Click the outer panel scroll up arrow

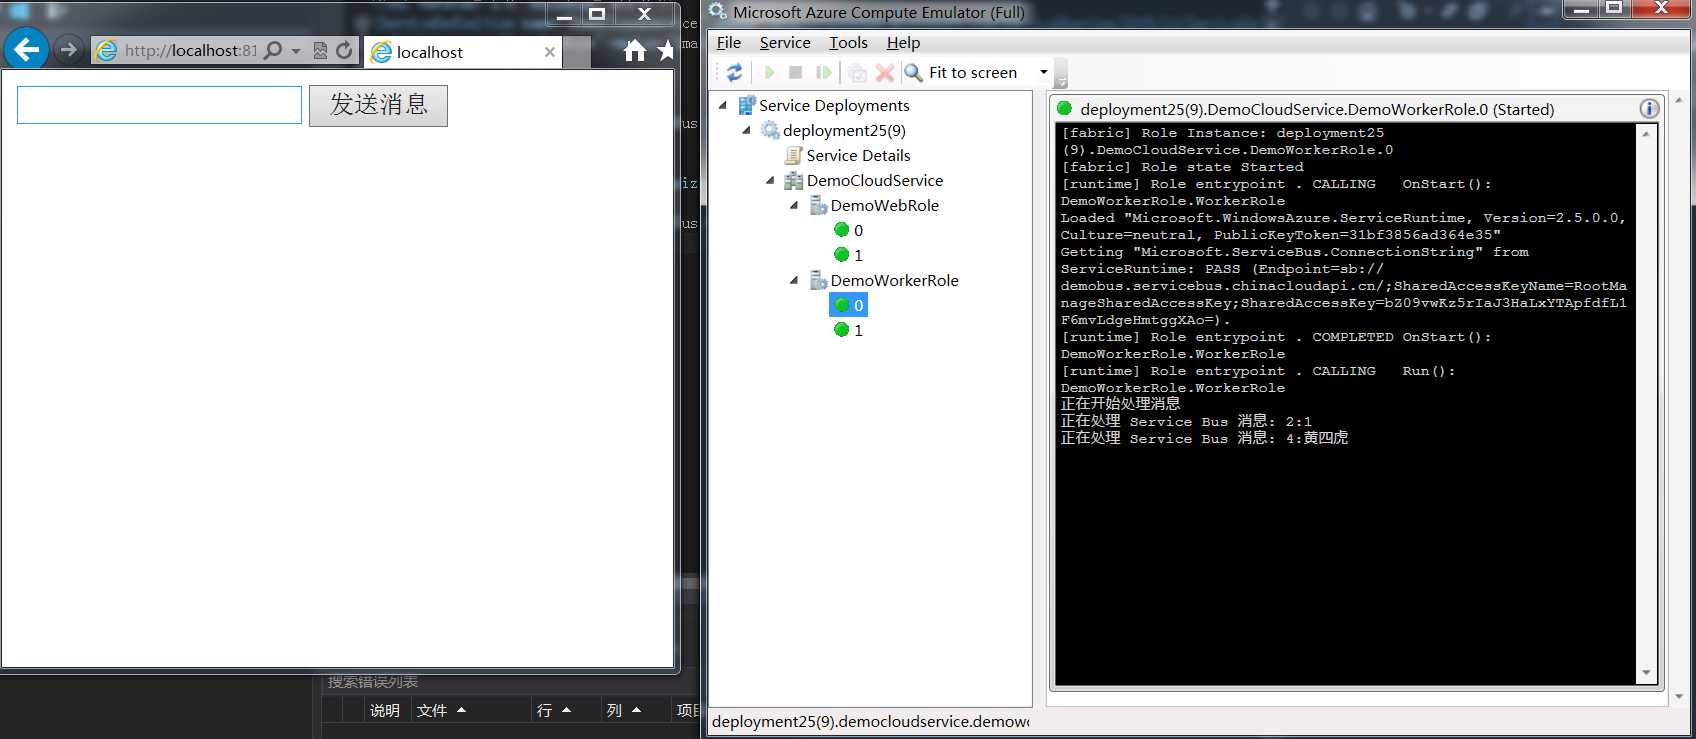click(1678, 100)
